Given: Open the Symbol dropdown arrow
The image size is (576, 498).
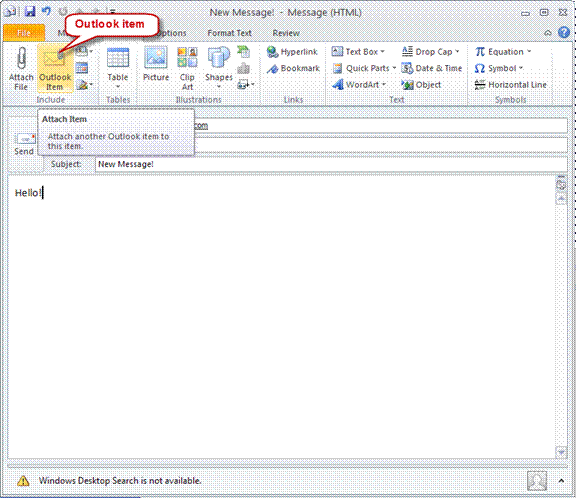Looking at the screenshot, I should click(x=521, y=68).
